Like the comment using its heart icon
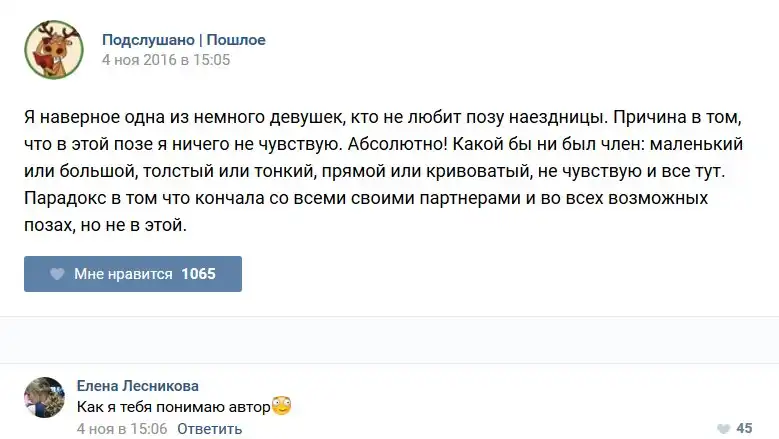This screenshot has width=779, height=439. 724,429
